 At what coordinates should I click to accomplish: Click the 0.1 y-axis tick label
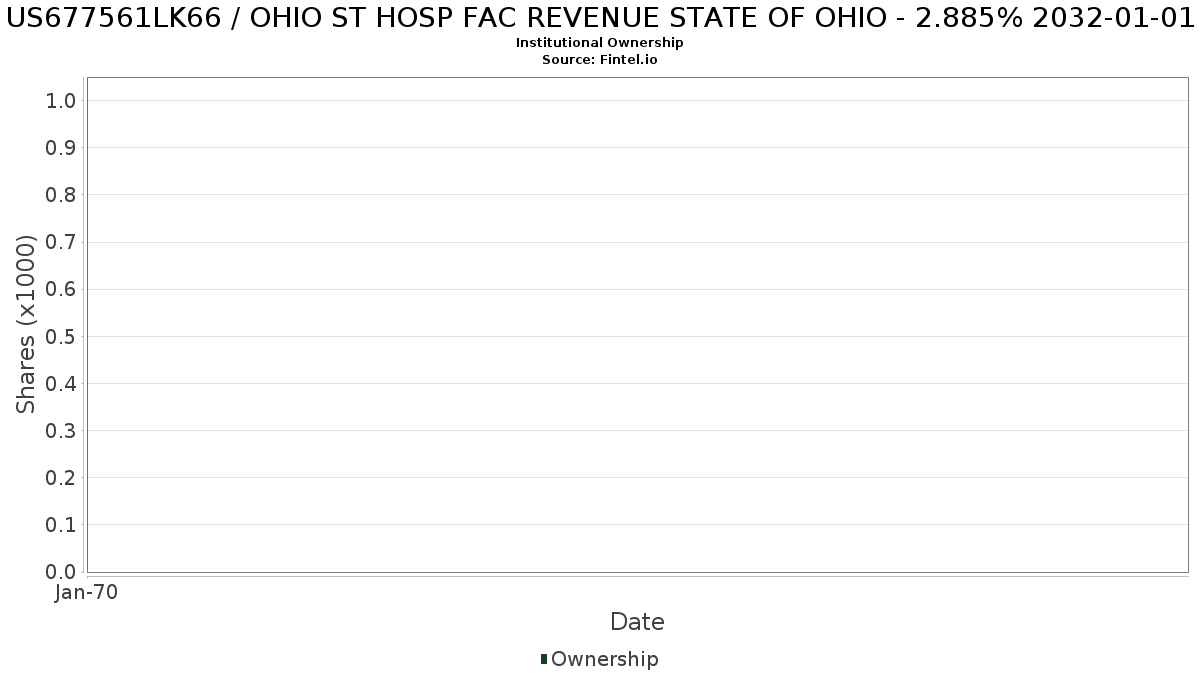point(61,525)
